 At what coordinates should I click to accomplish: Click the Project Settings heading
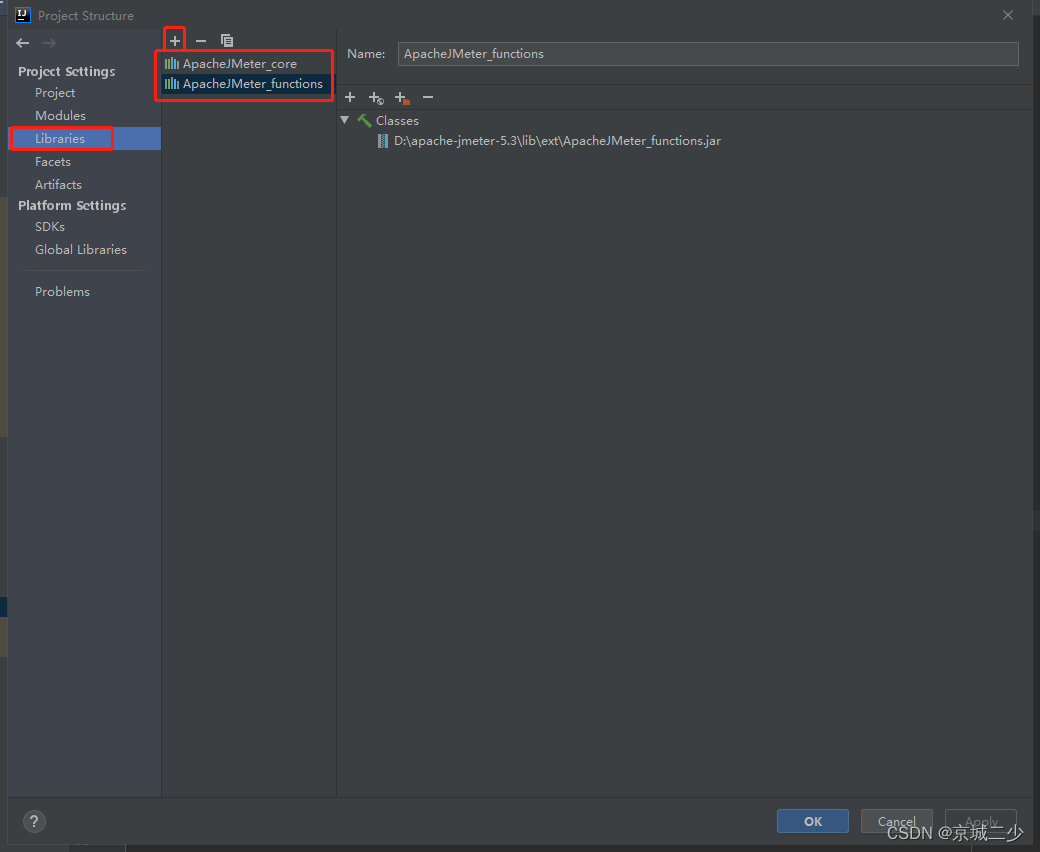pyautogui.click(x=66, y=72)
